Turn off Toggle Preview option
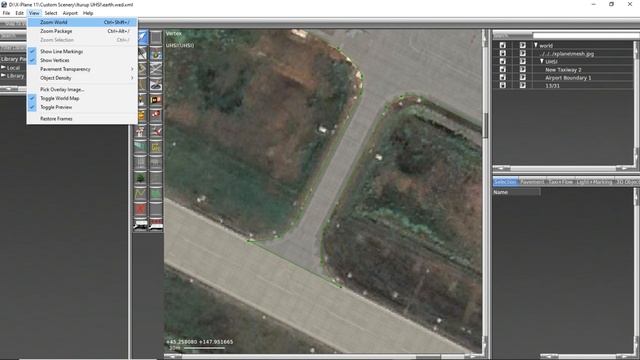Viewport: 640px width, 360px height. click(82, 107)
